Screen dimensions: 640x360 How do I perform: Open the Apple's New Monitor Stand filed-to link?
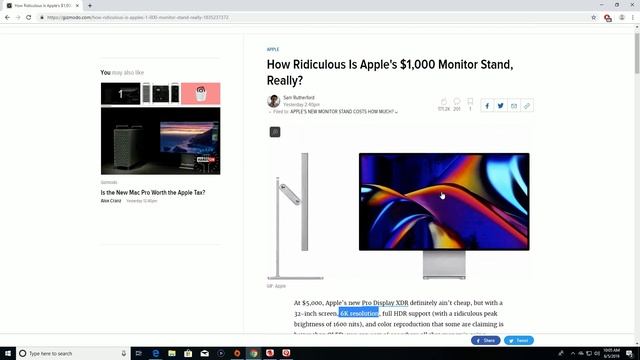click(x=342, y=111)
